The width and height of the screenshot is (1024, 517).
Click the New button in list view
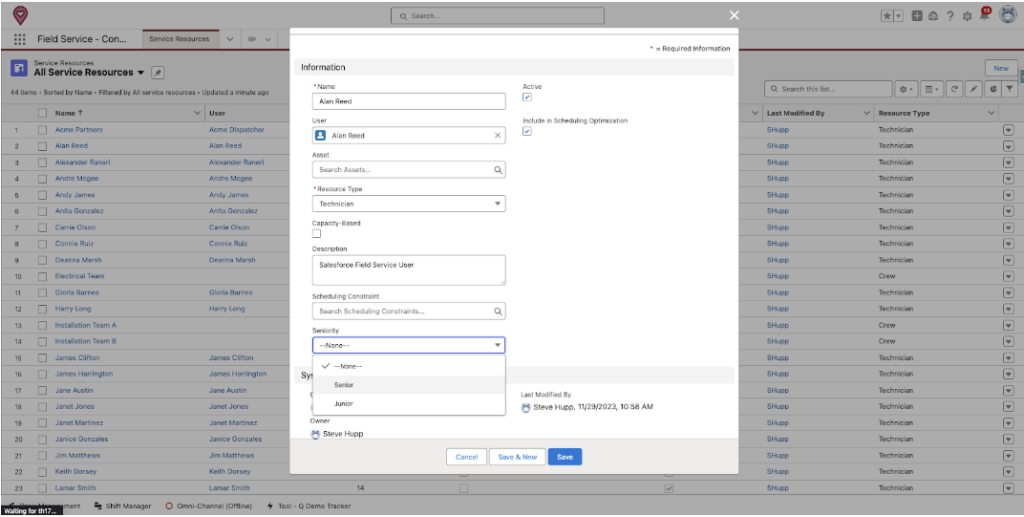[1000, 68]
